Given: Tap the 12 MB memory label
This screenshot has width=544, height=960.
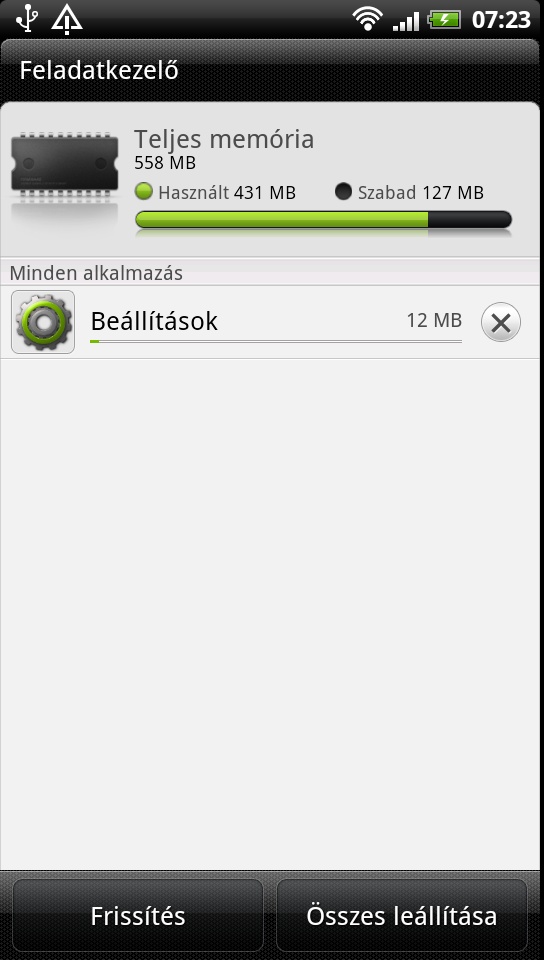Looking at the screenshot, I should (x=434, y=320).
